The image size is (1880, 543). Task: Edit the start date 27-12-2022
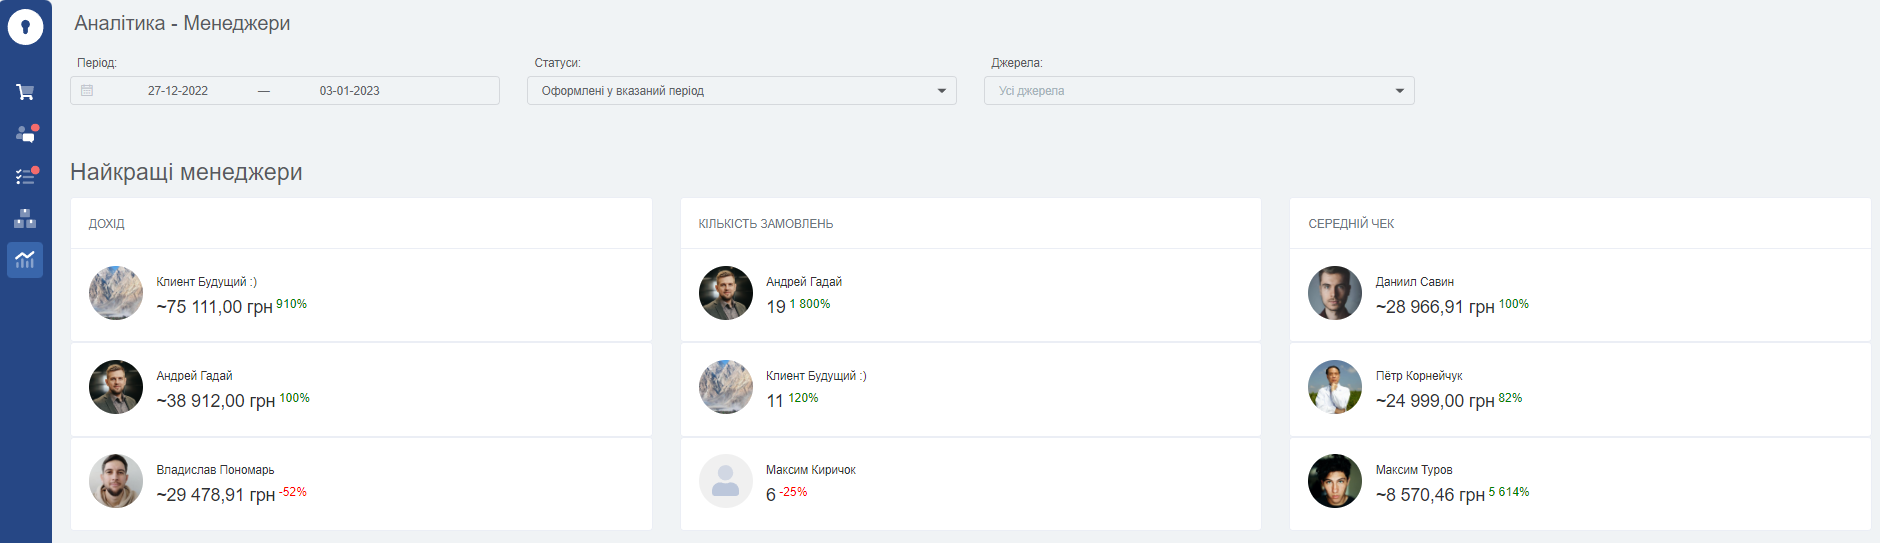point(178,91)
